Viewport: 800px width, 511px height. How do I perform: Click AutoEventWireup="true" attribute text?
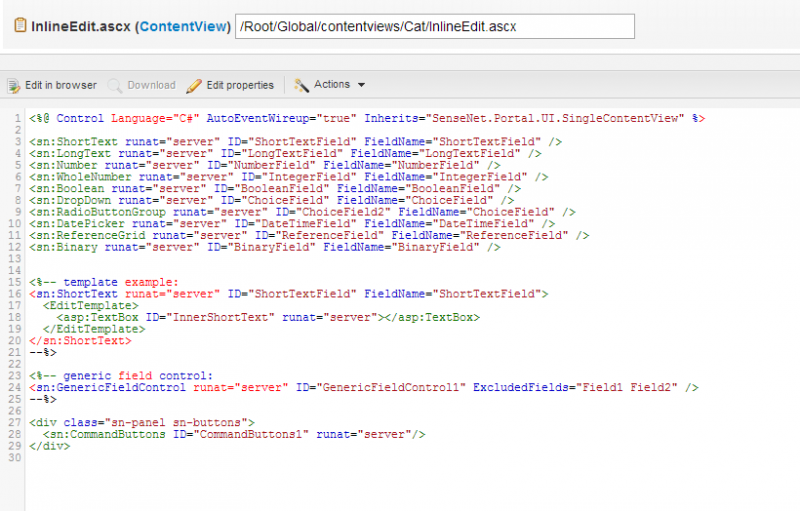pos(281,118)
